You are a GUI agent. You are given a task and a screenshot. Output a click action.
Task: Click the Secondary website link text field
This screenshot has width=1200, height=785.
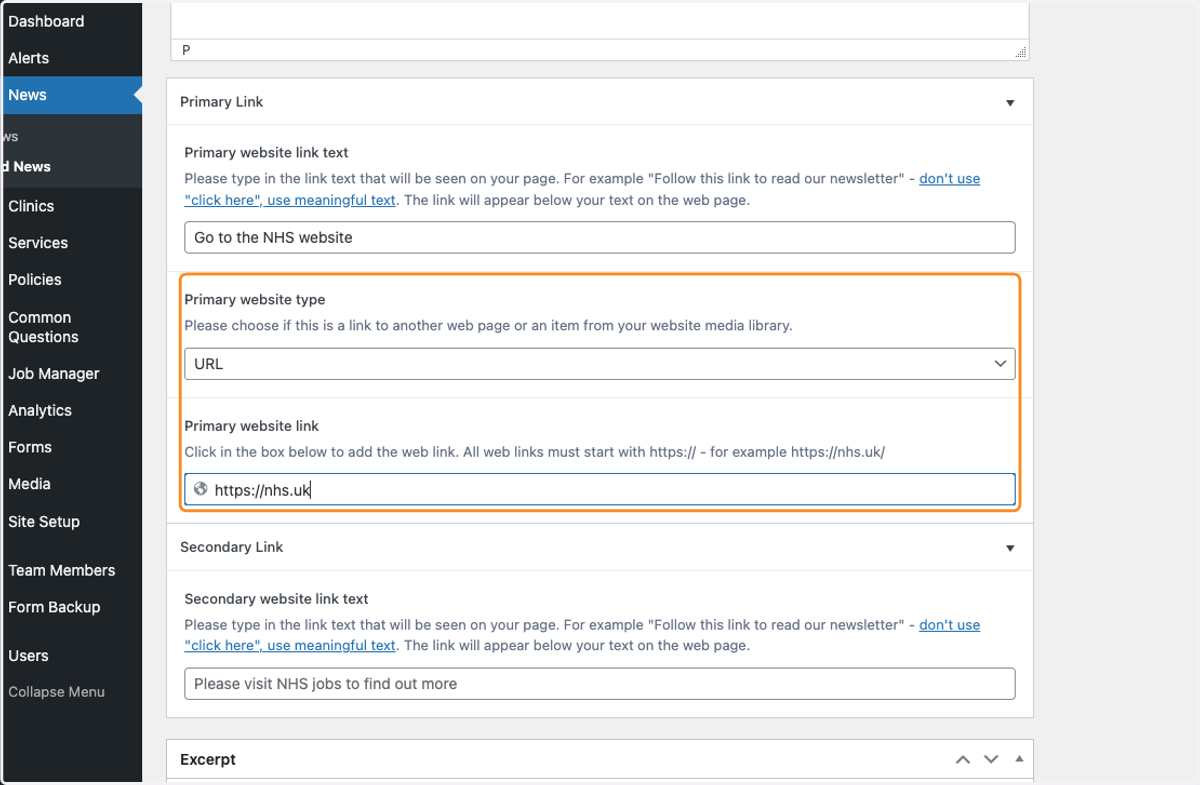[600, 683]
